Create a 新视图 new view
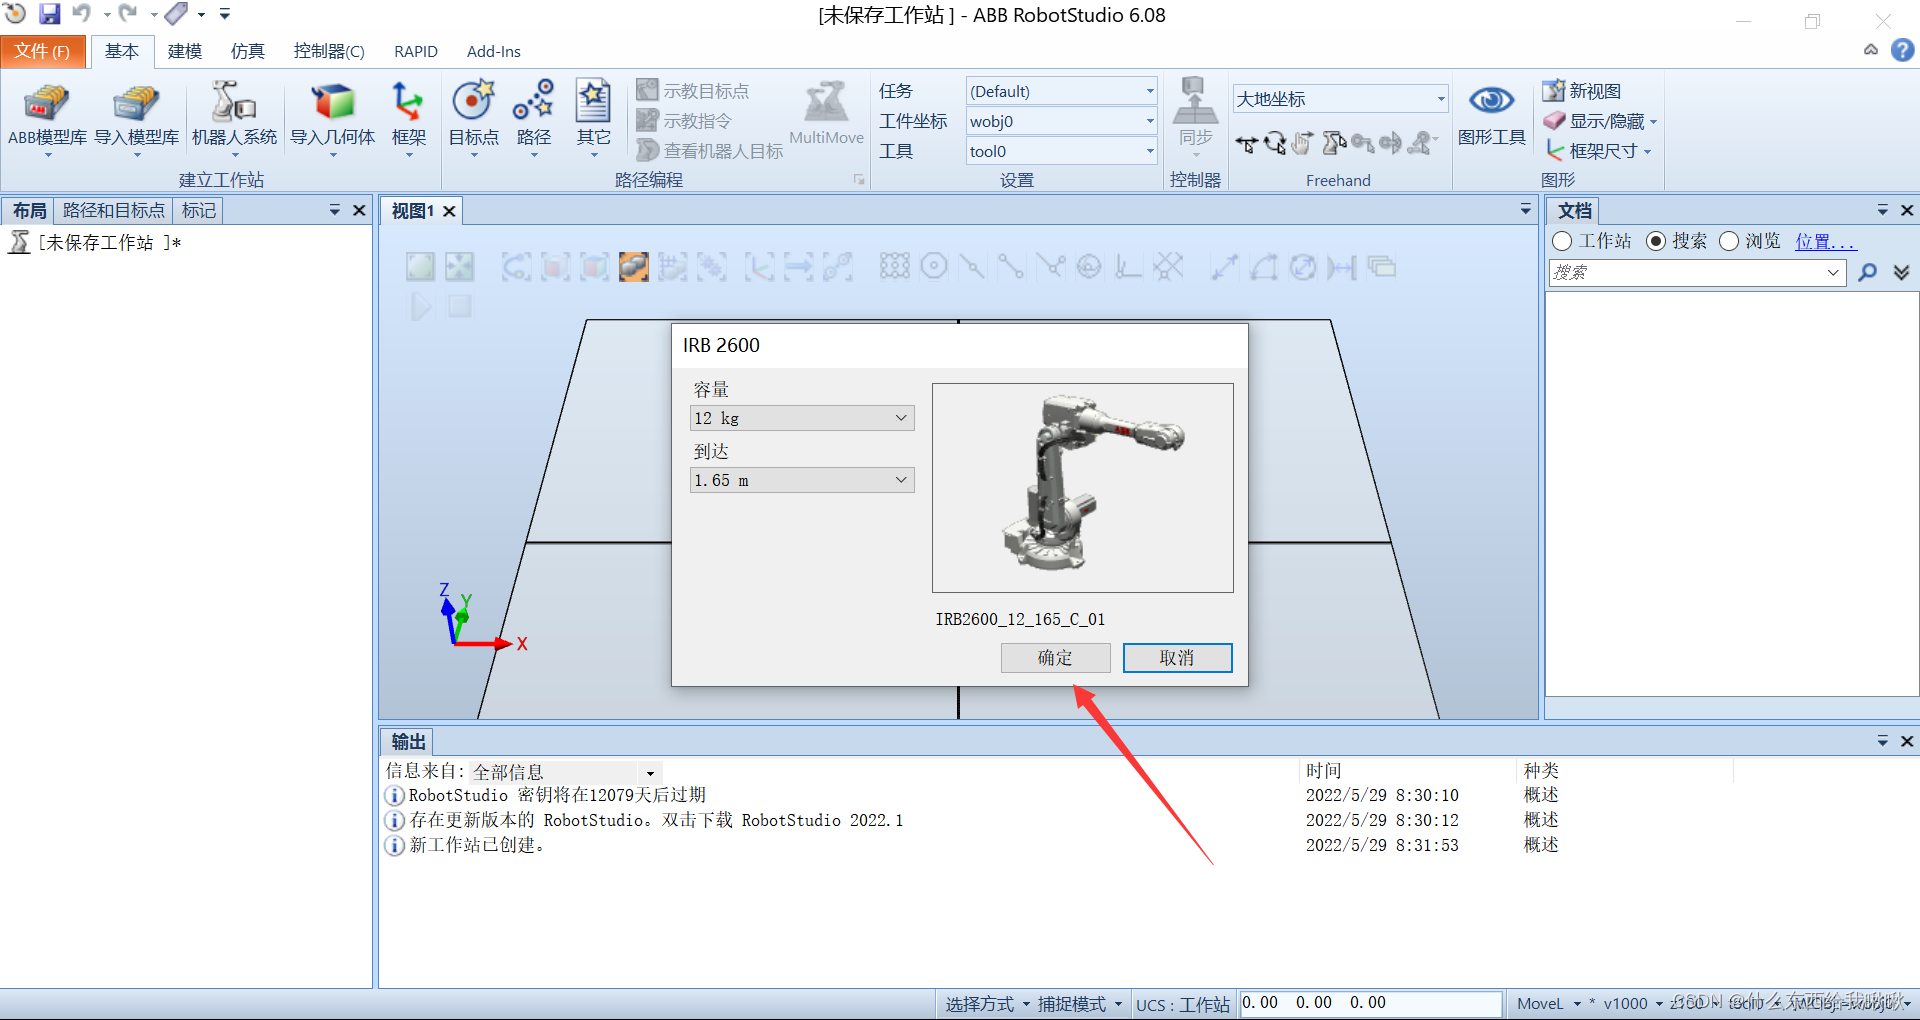 click(x=1582, y=91)
